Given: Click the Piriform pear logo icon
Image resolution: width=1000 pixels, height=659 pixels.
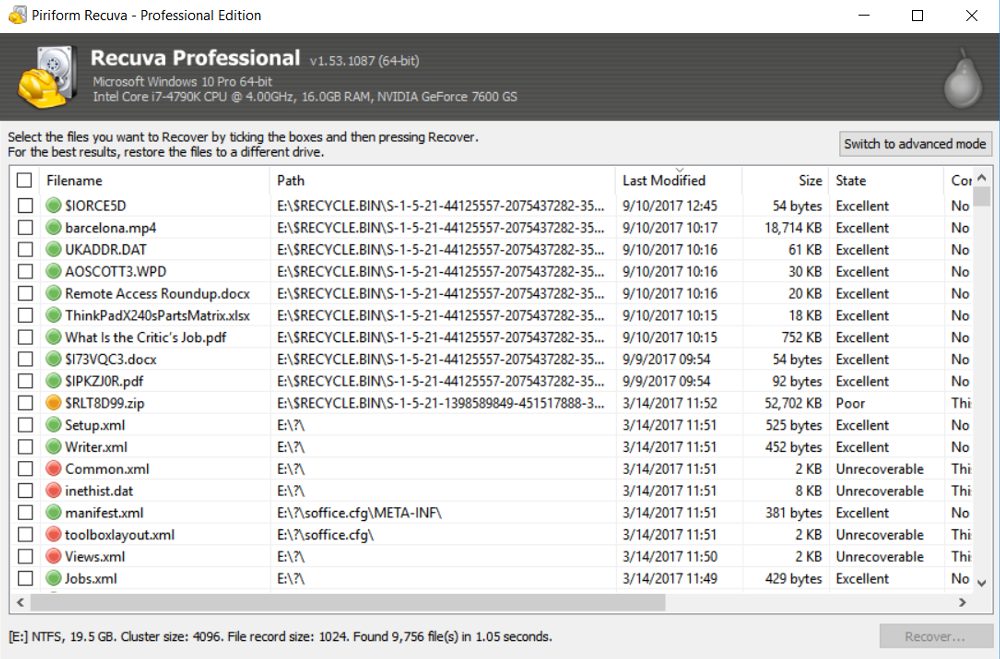Looking at the screenshot, I should pyautogui.click(x=965, y=77).
